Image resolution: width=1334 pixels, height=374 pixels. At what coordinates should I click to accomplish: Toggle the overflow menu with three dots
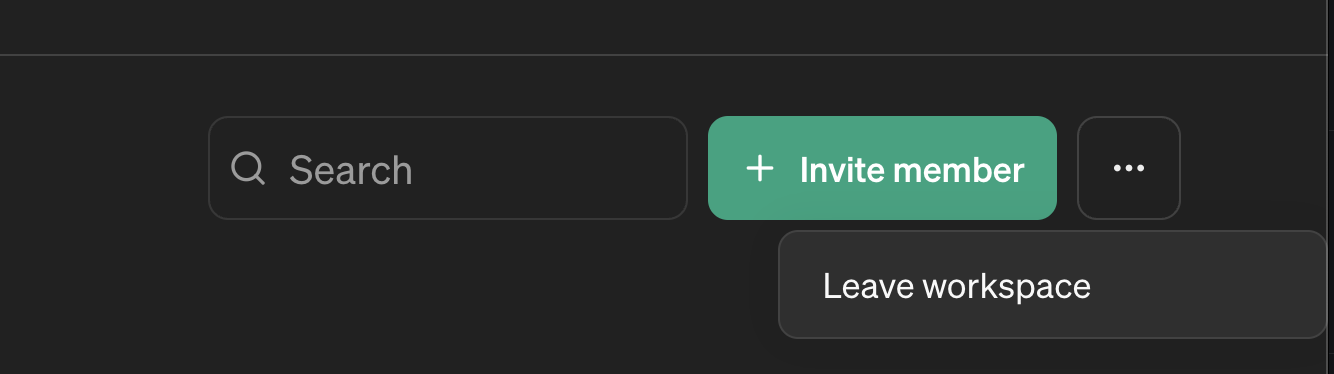pyautogui.click(x=1129, y=168)
